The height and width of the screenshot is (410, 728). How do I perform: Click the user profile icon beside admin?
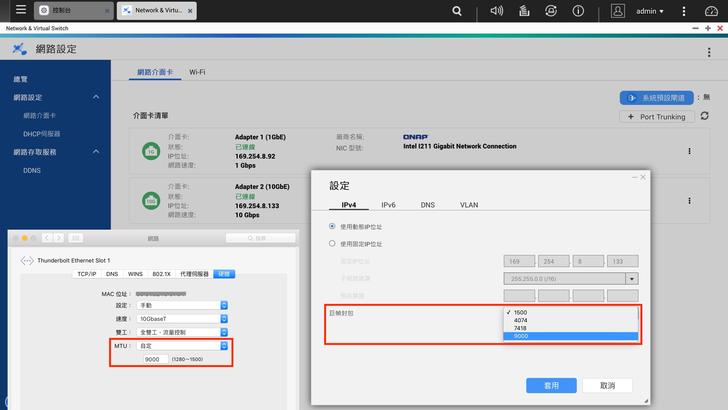coord(618,11)
